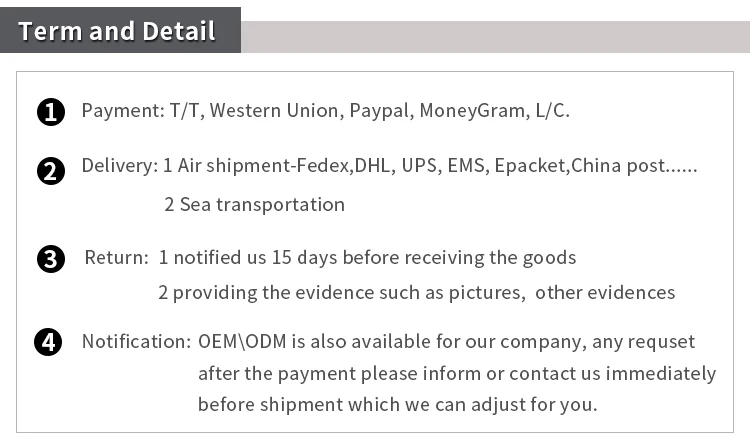Click the Payment methods line

326,111
